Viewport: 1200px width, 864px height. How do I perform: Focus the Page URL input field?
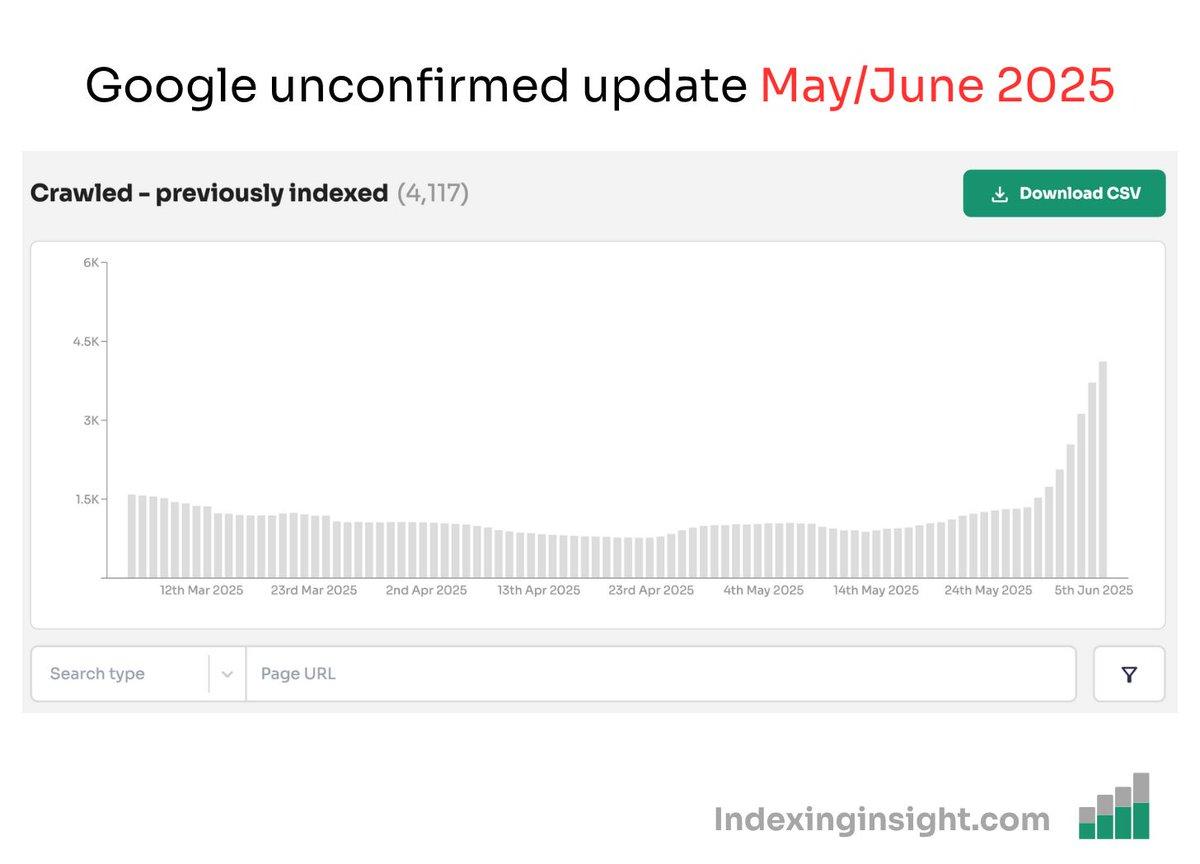click(x=661, y=674)
